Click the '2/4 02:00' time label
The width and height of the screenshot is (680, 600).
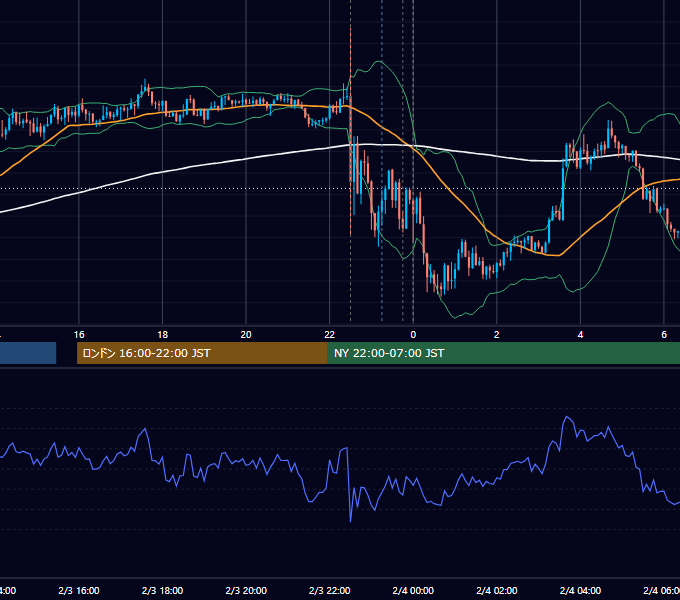coord(497,590)
